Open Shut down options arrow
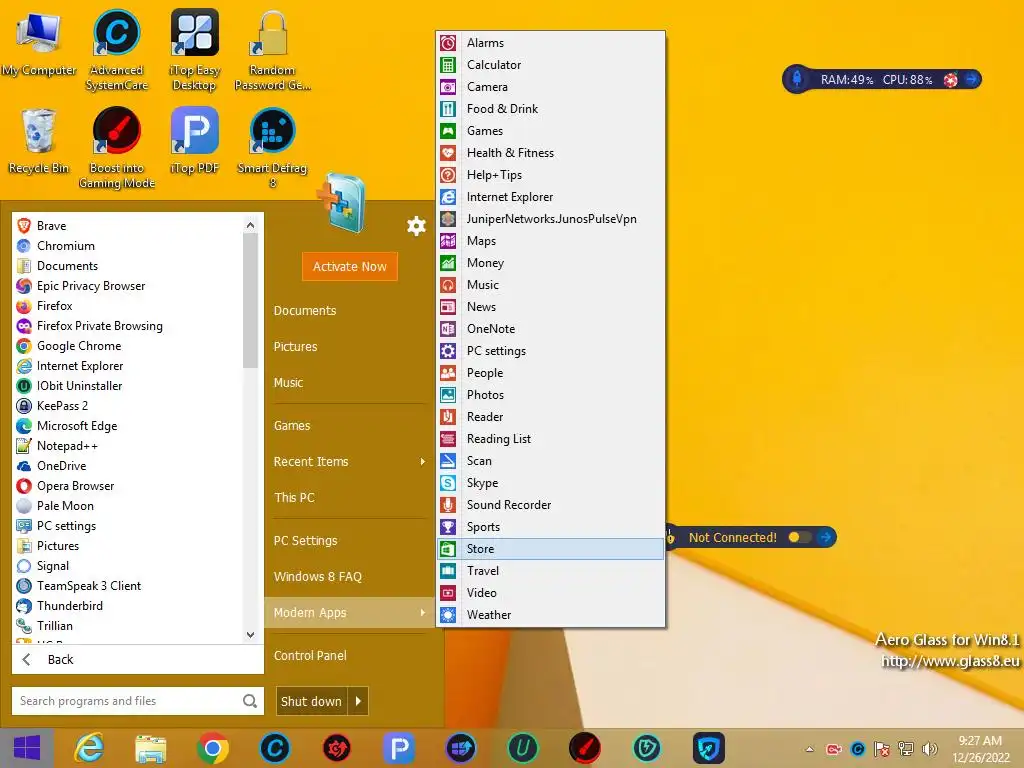 359,701
